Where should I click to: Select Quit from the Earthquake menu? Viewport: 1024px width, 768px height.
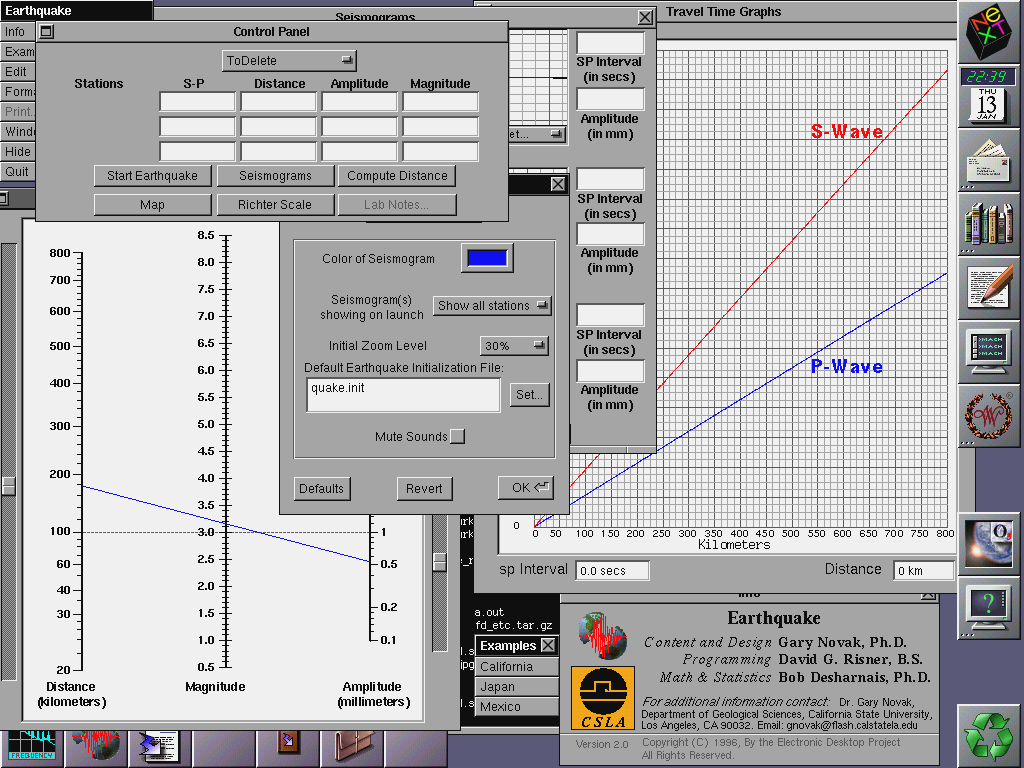pos(17,172)
